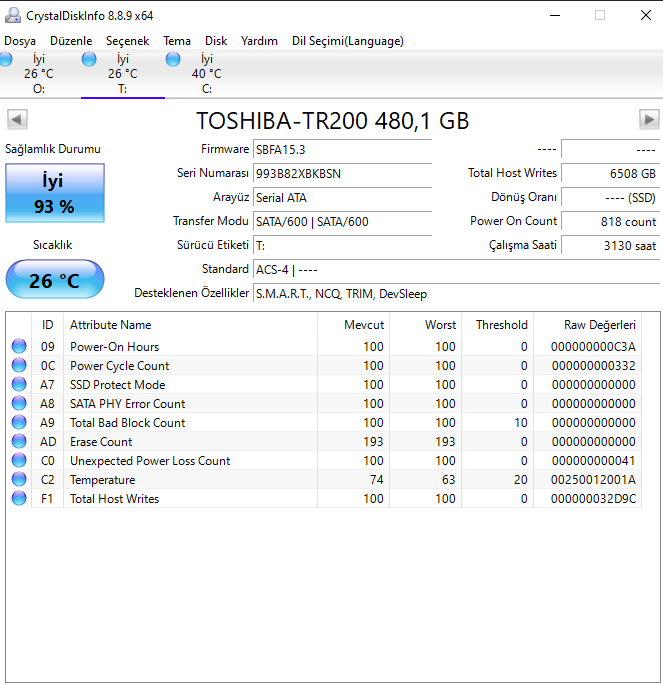Select the Total Bad Block Count attribute name
This screenshot has width=663, height=684.
pyautogui.click(x=127, y=423)
